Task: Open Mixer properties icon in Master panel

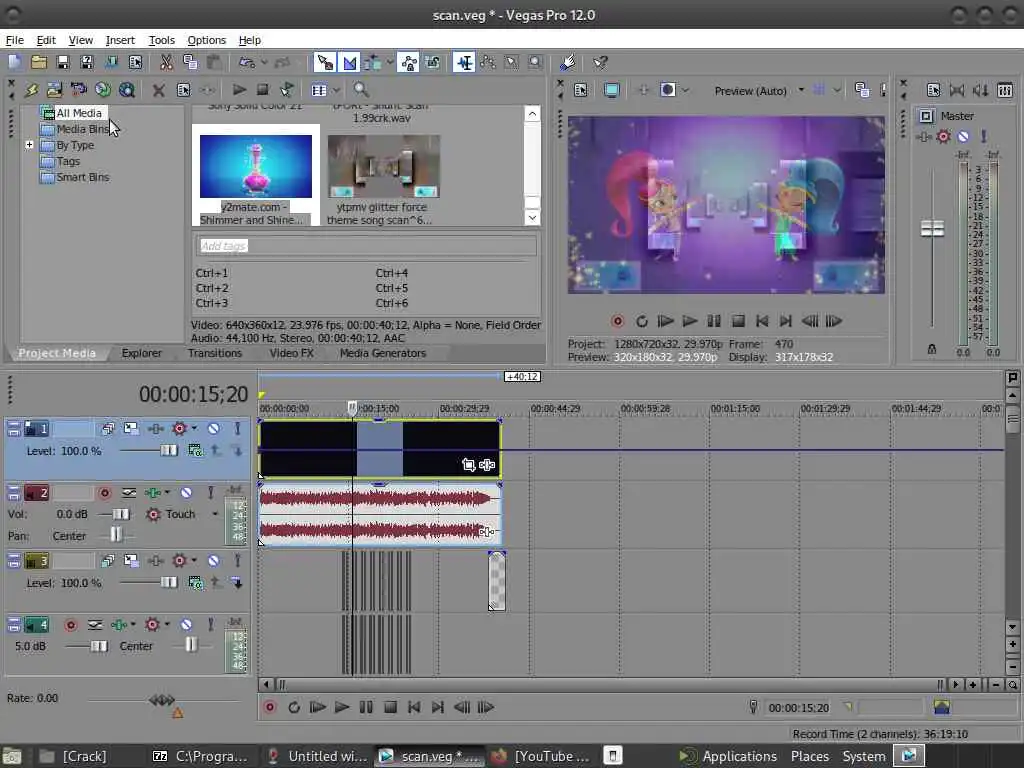Action: [933, 90]
